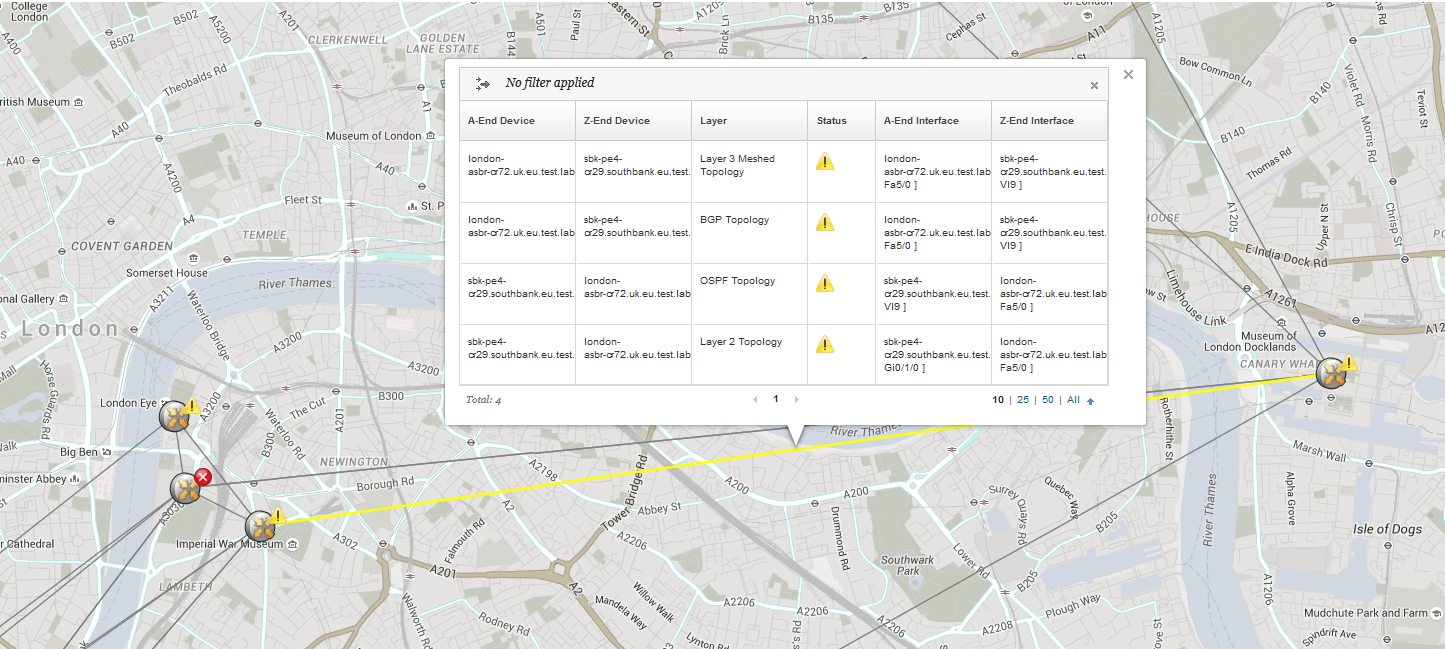This screenshot has width=1445, height=649.
Task: Click router node beside Imperial War Museum
Action: pos(260,525)
